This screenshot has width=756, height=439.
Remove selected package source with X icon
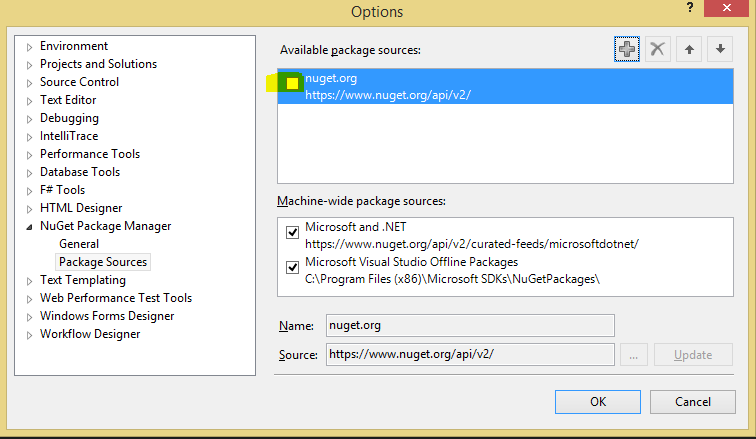coord(658,49)
